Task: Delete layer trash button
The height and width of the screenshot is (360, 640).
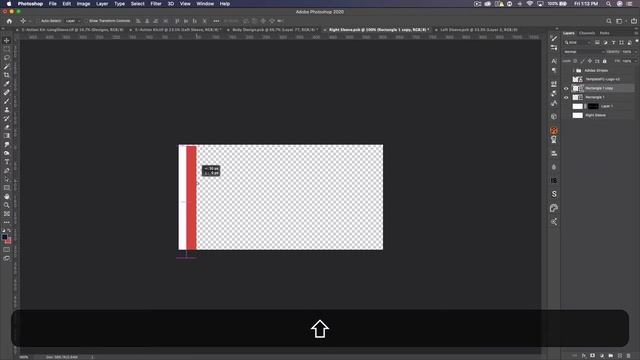Action: pyautogui.click(x=629, y=356)
